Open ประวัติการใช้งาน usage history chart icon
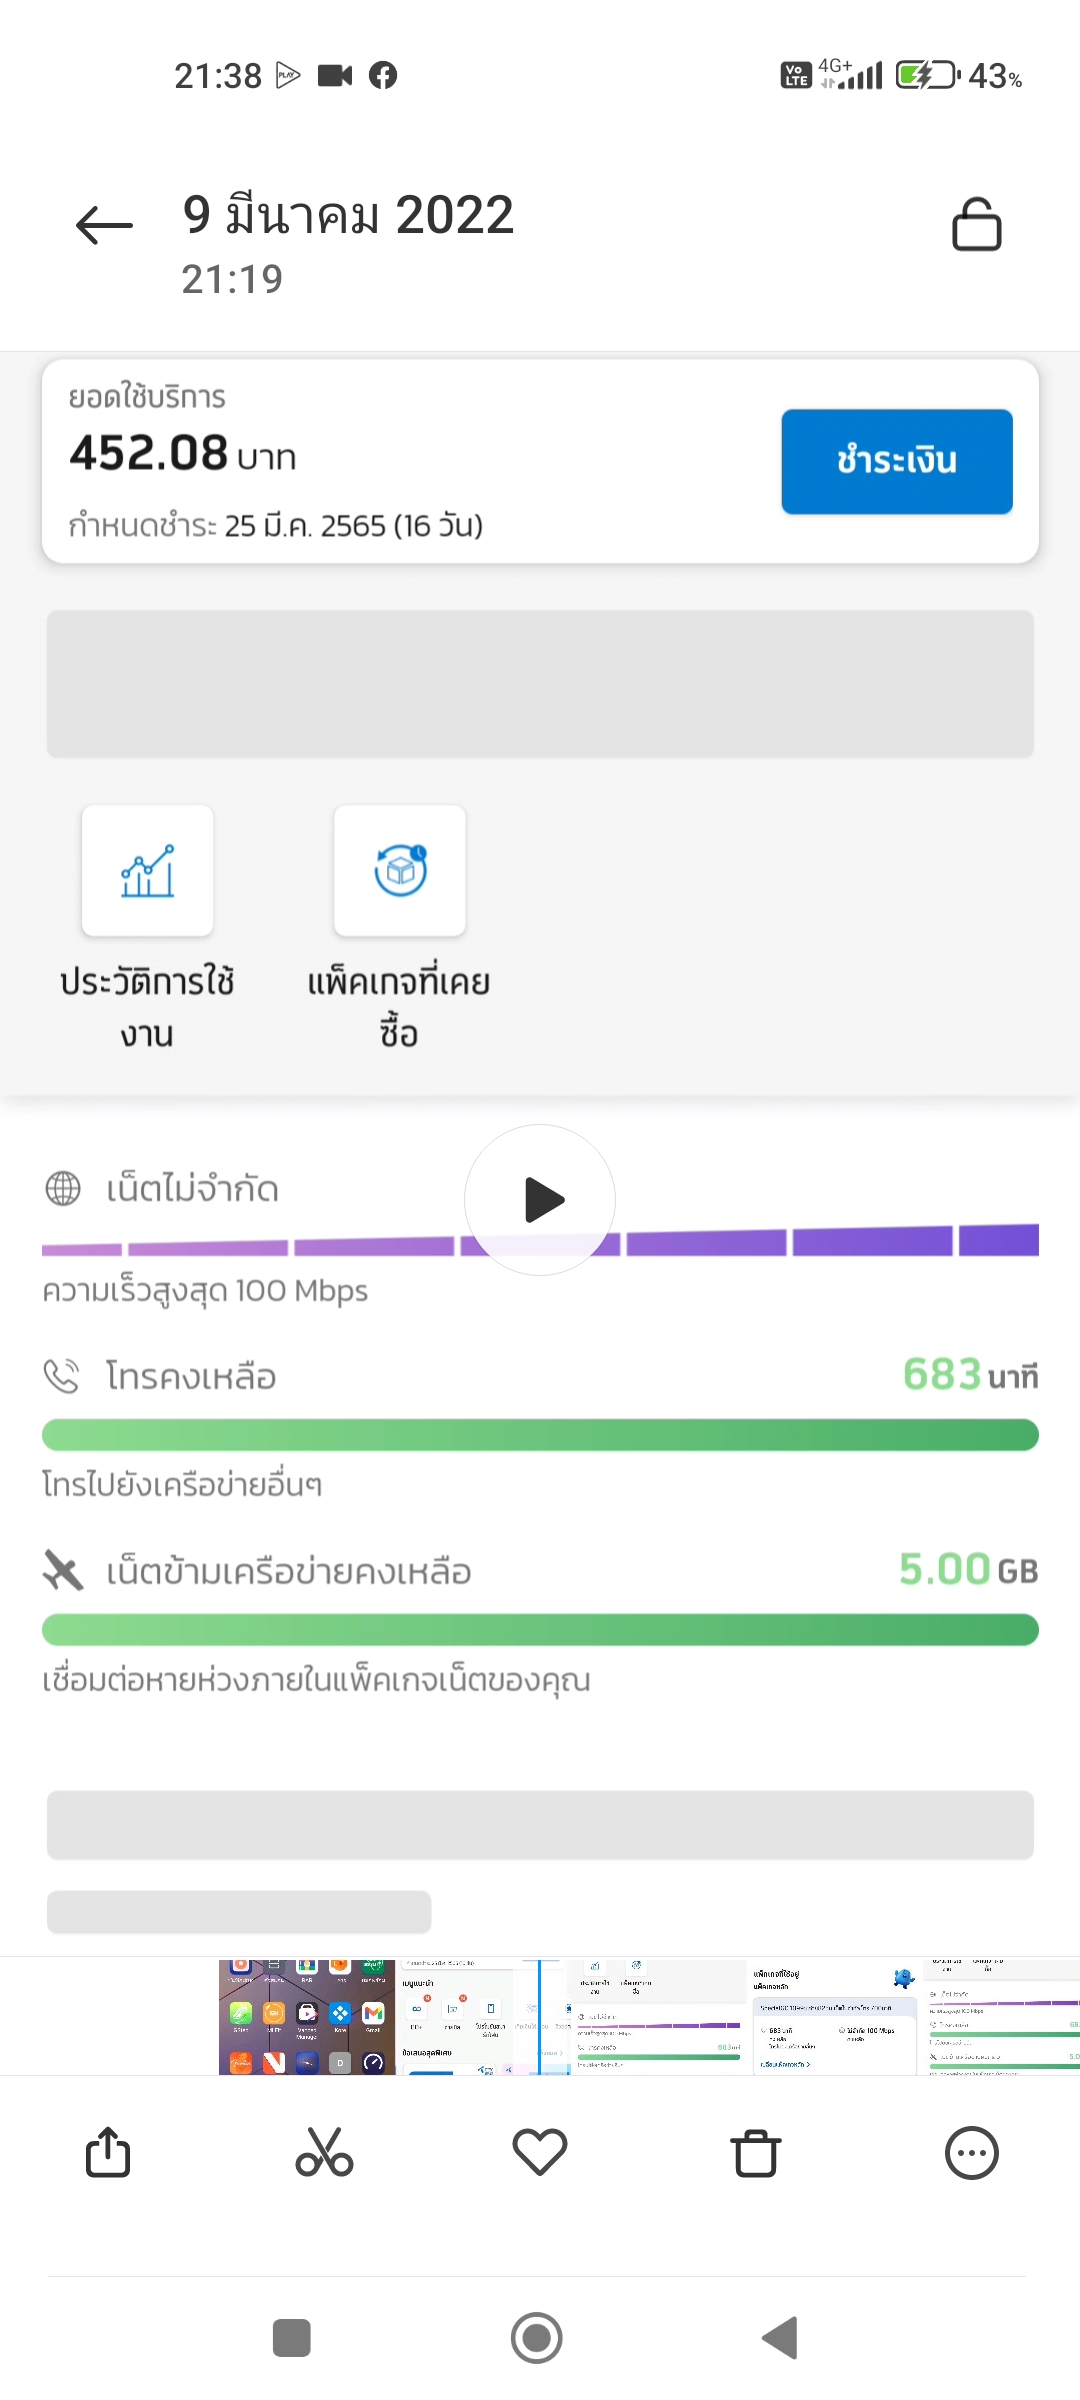This screenshot has height=2400, width=1080. (x=147, y=871)
